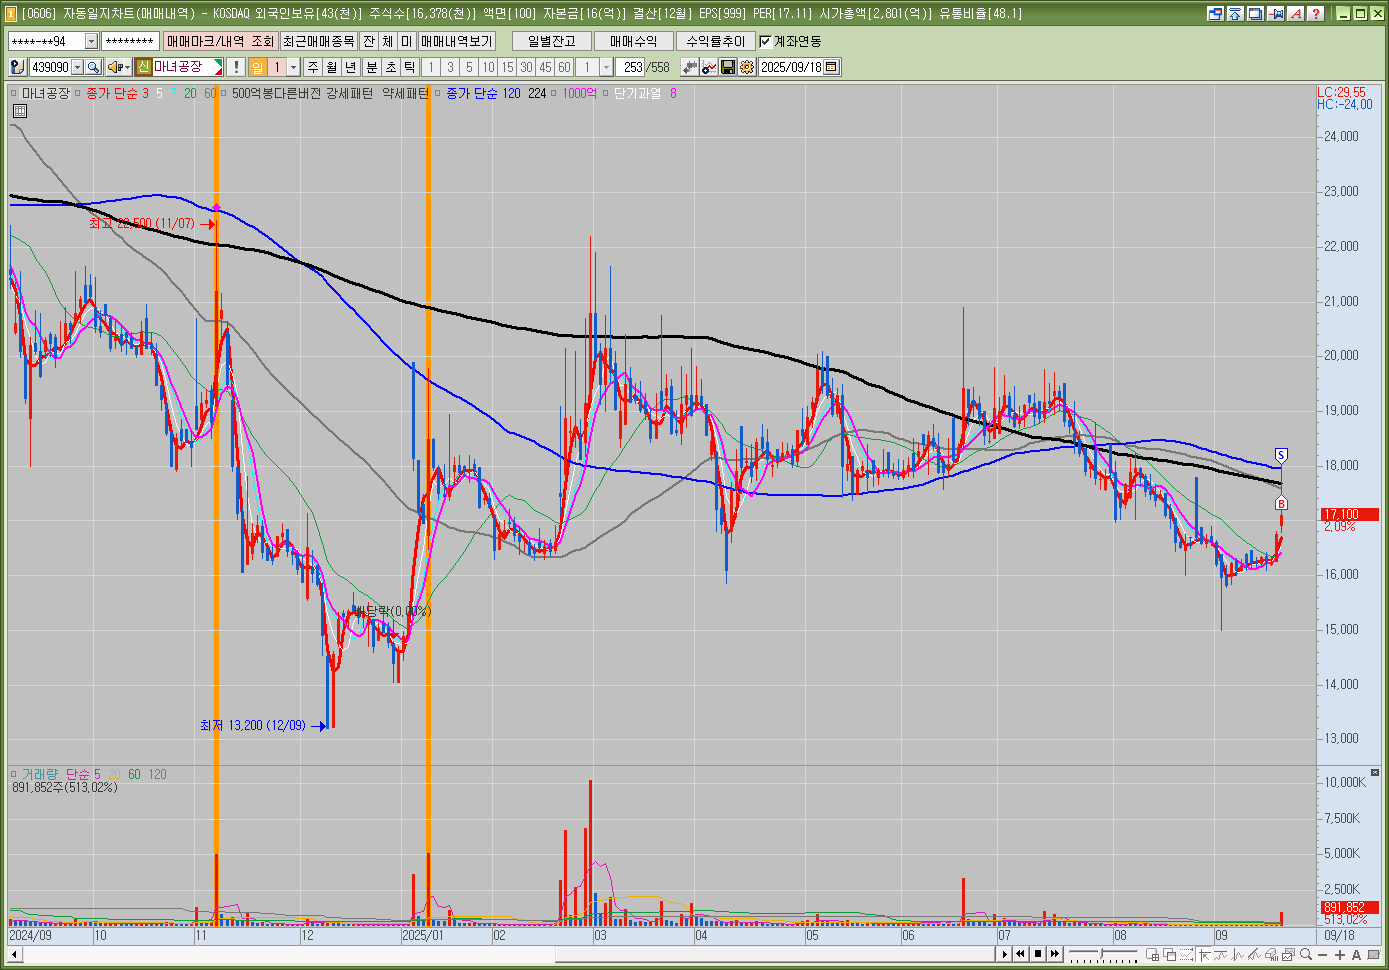This screenshot has width=1389, height=970.
Task: Zoom in the chart with the plus icon
Action: pyautogui.click(x=1340, y=954)
